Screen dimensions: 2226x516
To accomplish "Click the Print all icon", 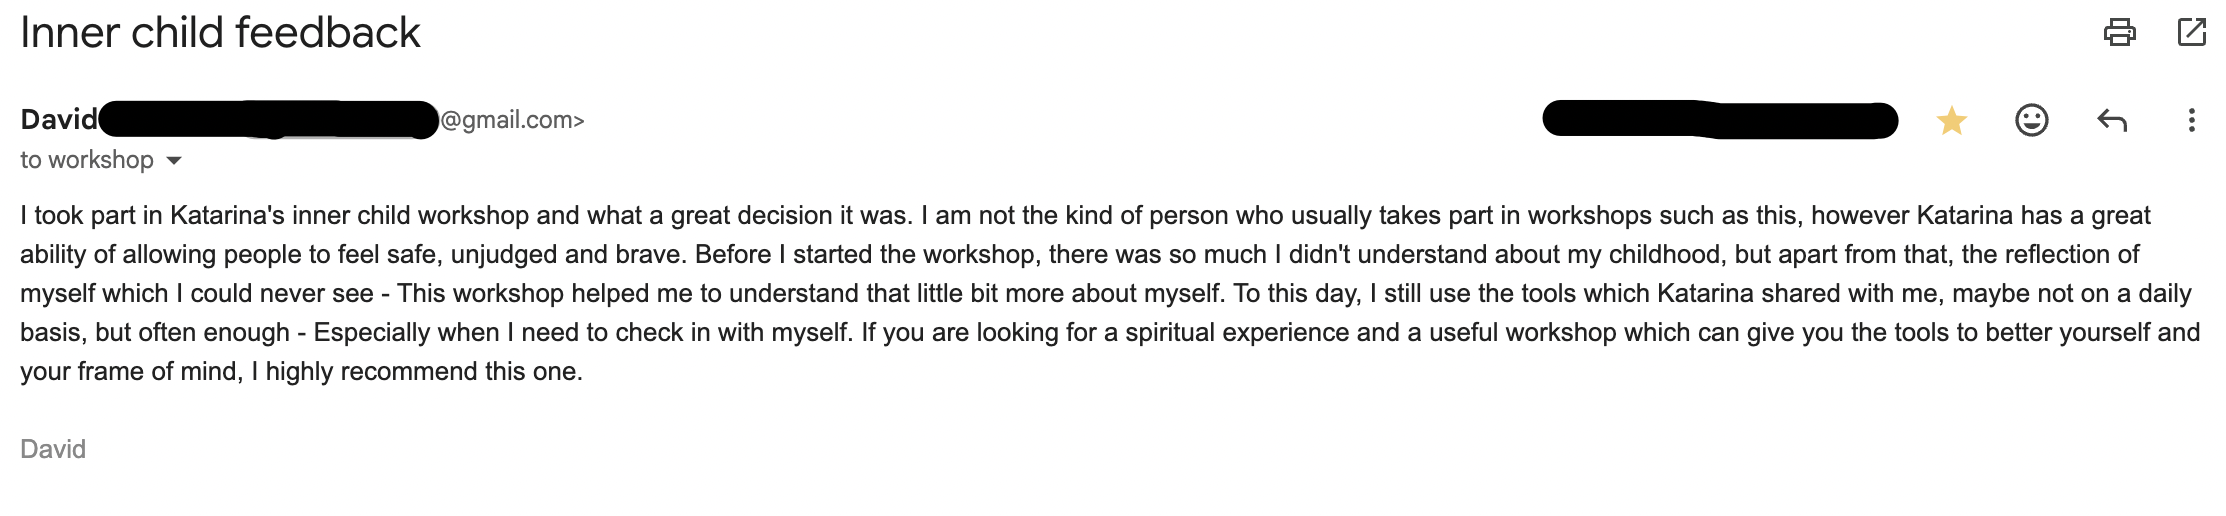I will point(2119,33).
